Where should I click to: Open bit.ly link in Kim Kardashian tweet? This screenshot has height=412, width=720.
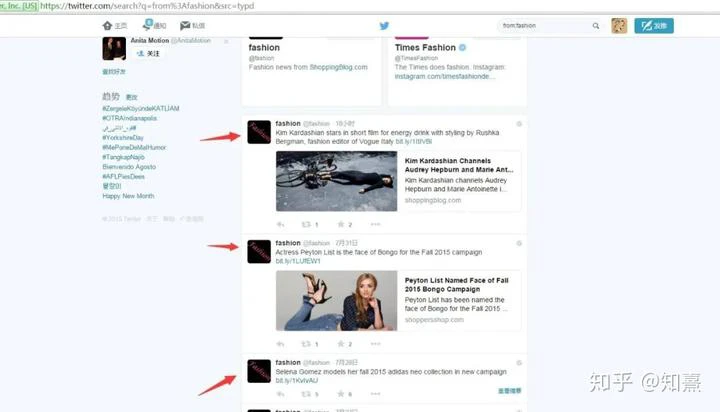coord(414,141)
